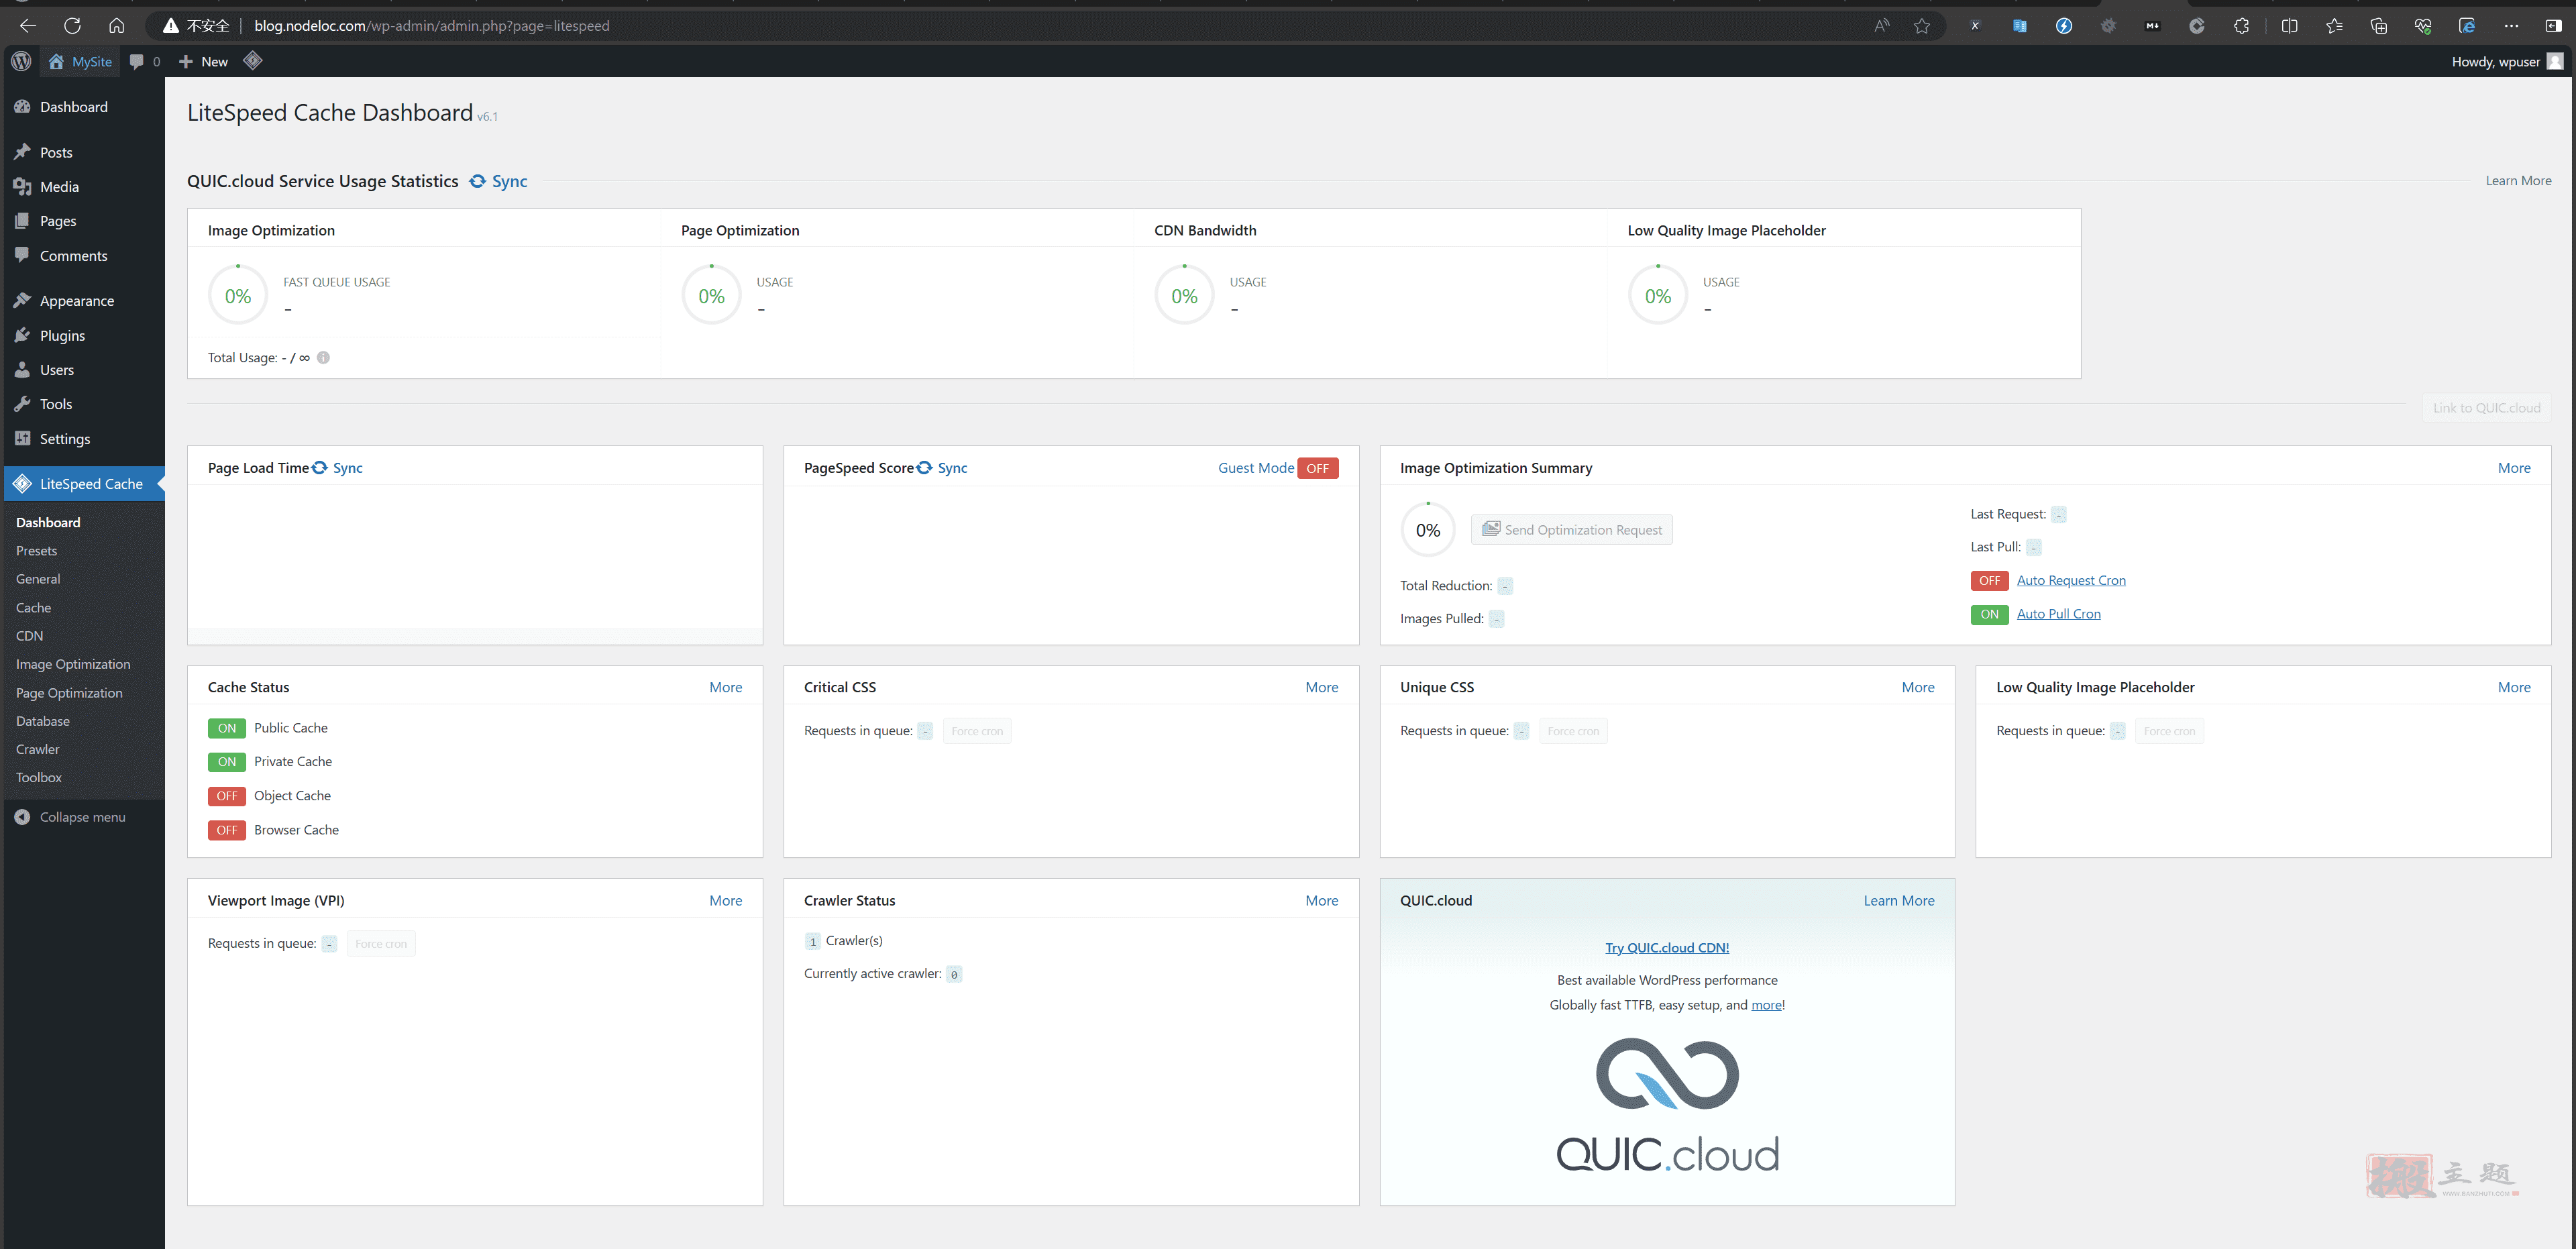This screenshot has width=2576, height=1249.
Task: Open LiteSpeed Cache settings submenu
Action: (x=33, y=608)
